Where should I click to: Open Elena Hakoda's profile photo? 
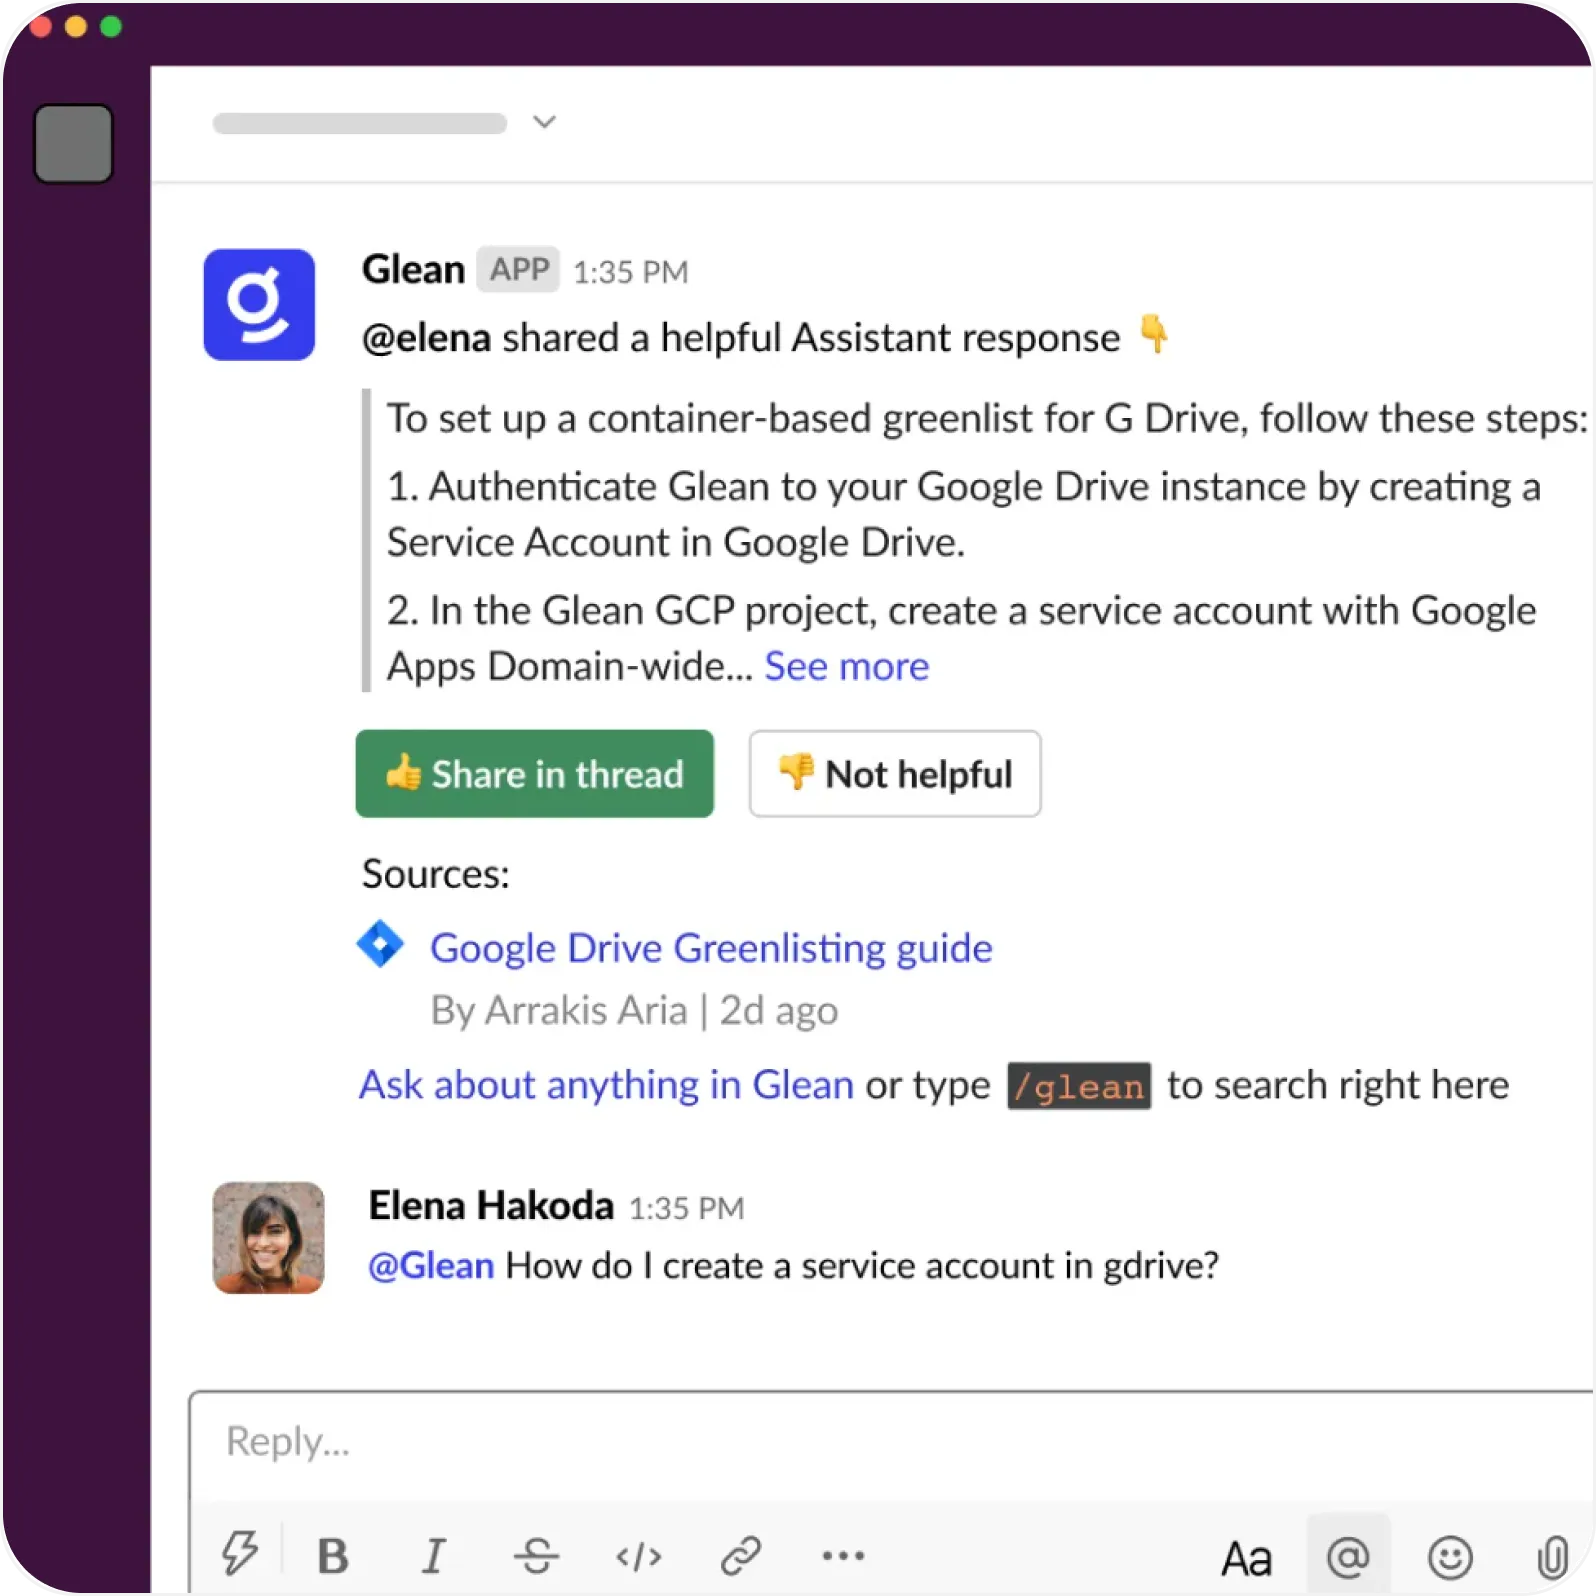click(x=269, y=1238)
